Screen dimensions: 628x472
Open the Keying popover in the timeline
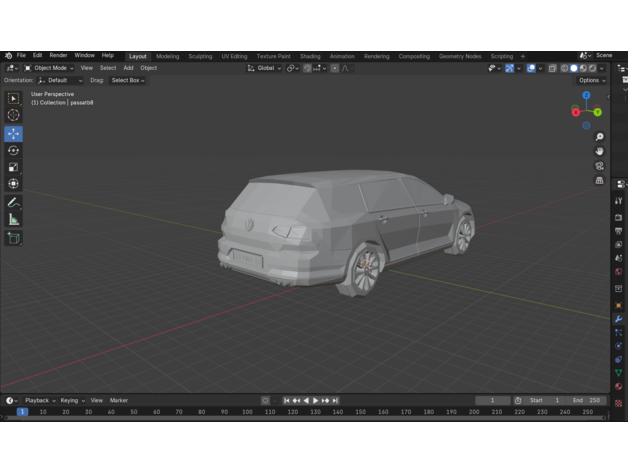tap(71, 400)
